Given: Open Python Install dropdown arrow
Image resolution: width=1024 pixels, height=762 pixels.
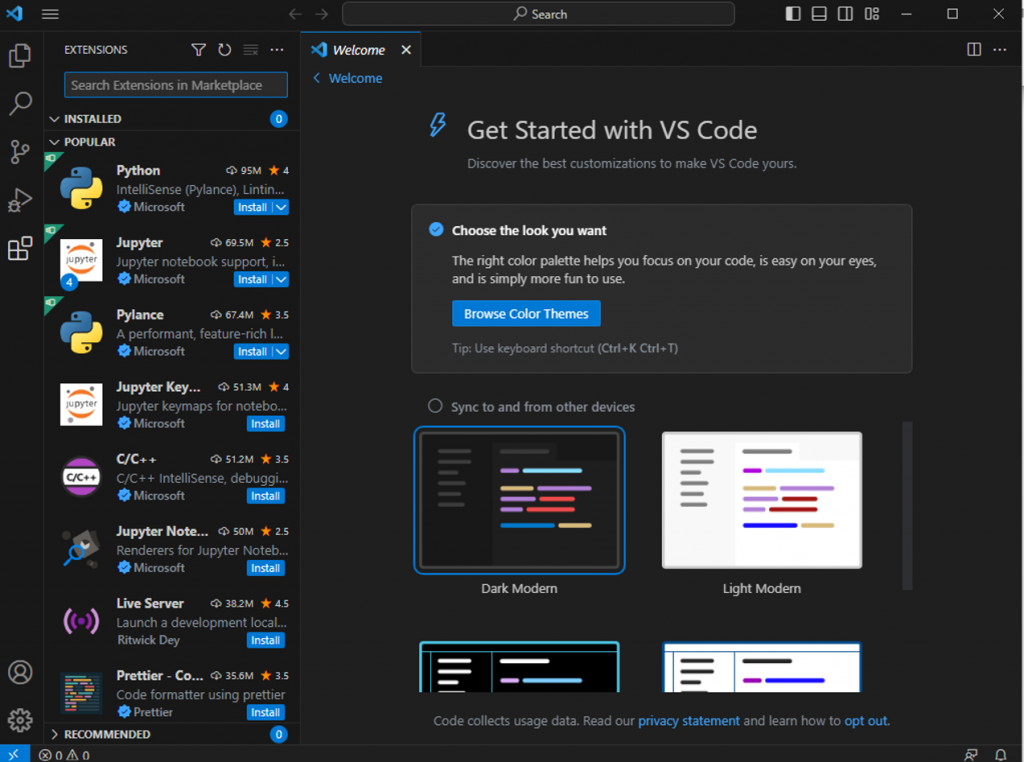Looking at the screenshot, I should pyautogui.click(x=281, y=207).
